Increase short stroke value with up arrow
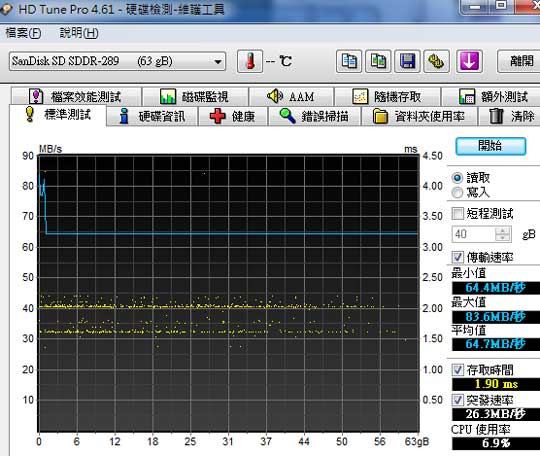The image size is (540, 456). tap(503, 231)
